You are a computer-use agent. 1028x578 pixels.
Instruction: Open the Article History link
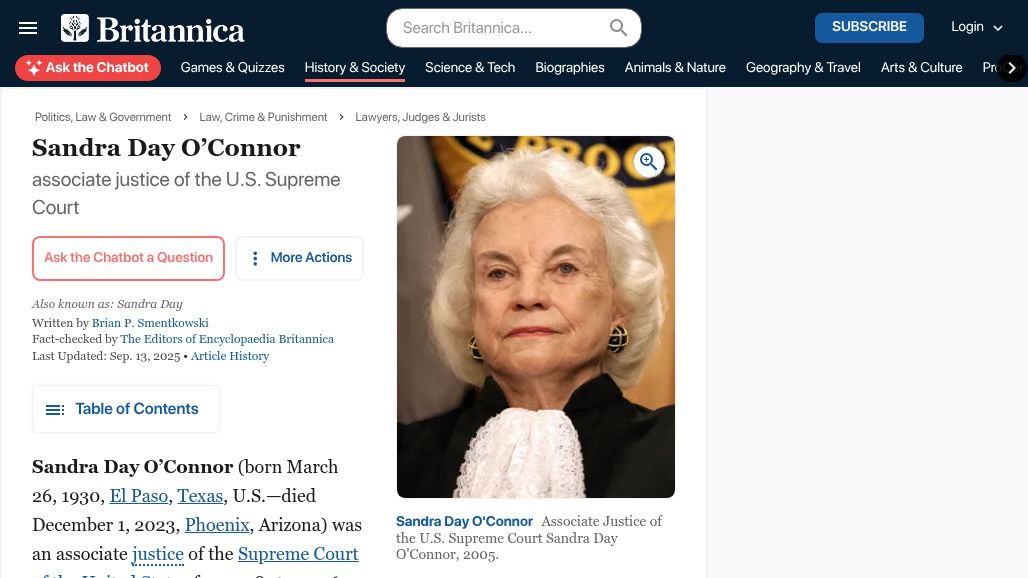pos(230,356)
